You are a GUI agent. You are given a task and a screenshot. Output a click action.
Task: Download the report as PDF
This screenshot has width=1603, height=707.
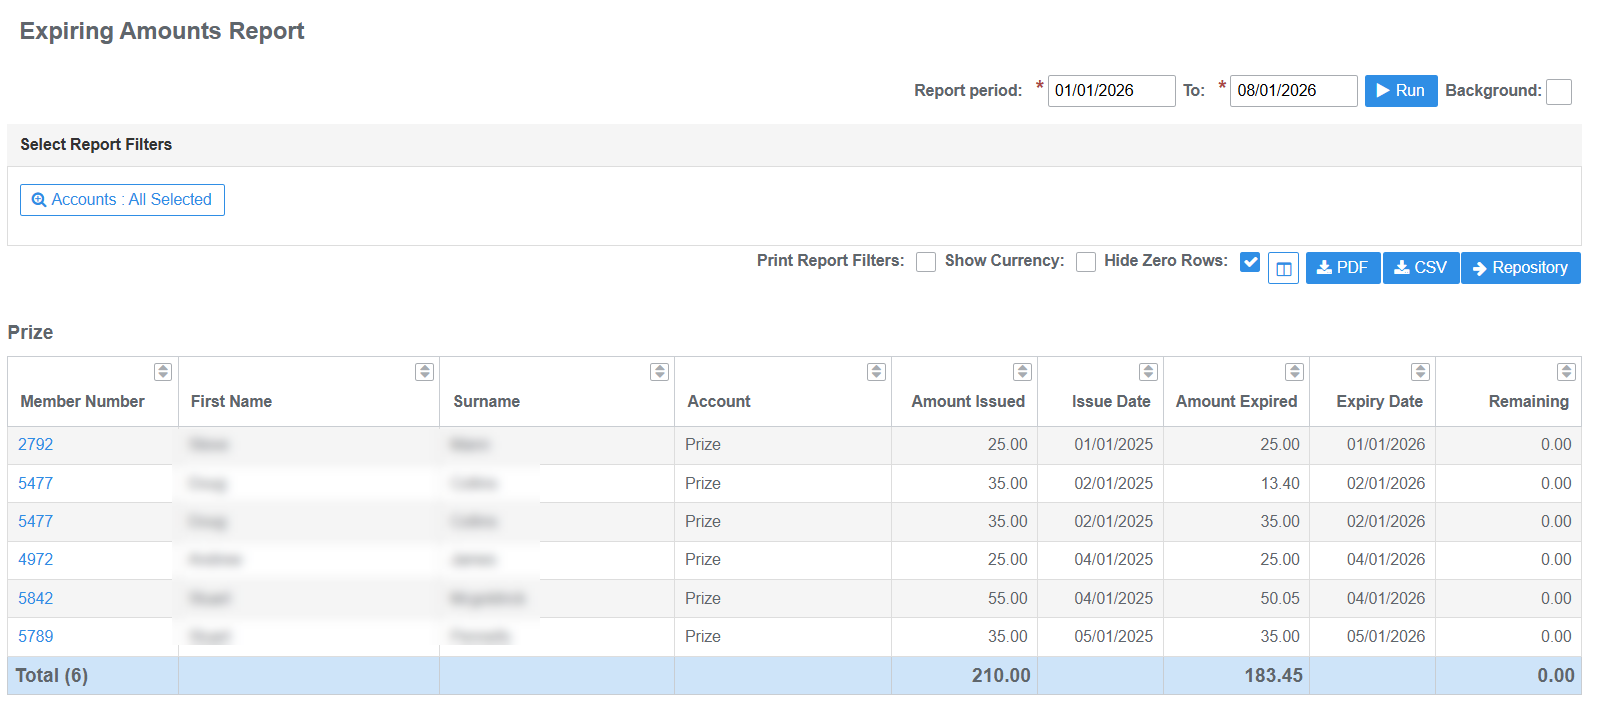coord(1343,268)
